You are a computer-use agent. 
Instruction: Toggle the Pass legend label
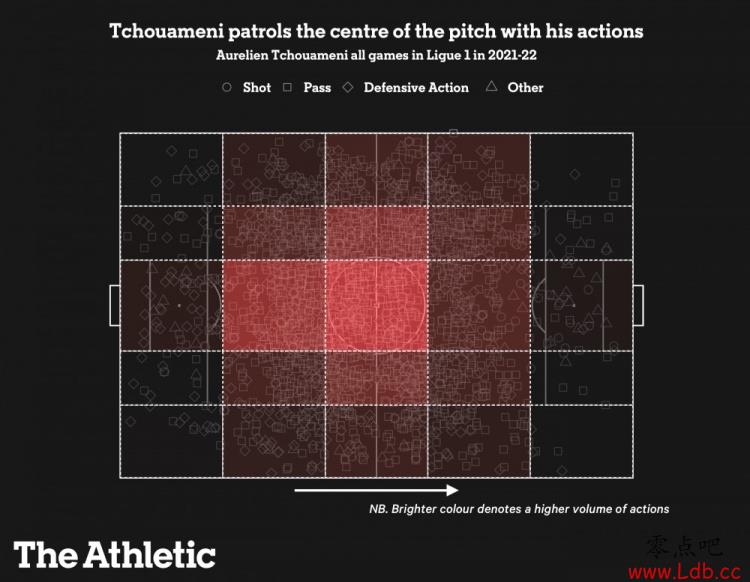point(317,88)
